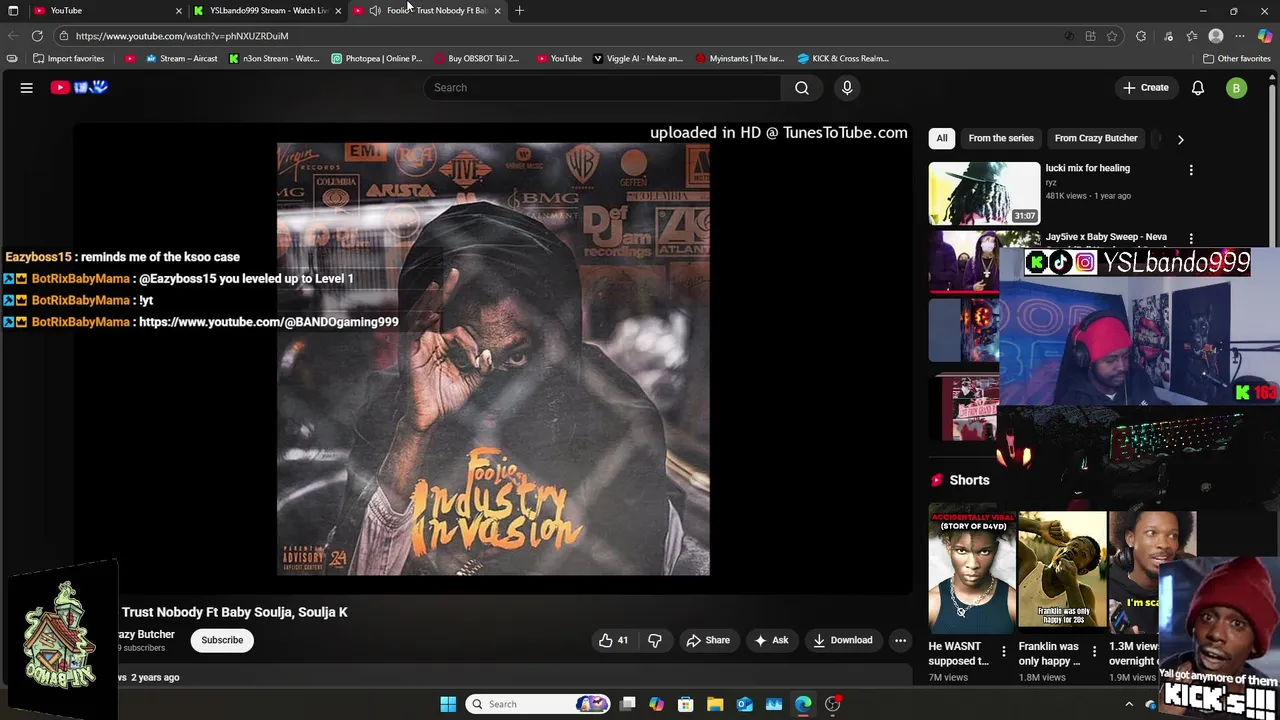This screenshot has height=720, width=1280.
Task: Share the Trust Nobody video
Action: [x=707, y=640]
